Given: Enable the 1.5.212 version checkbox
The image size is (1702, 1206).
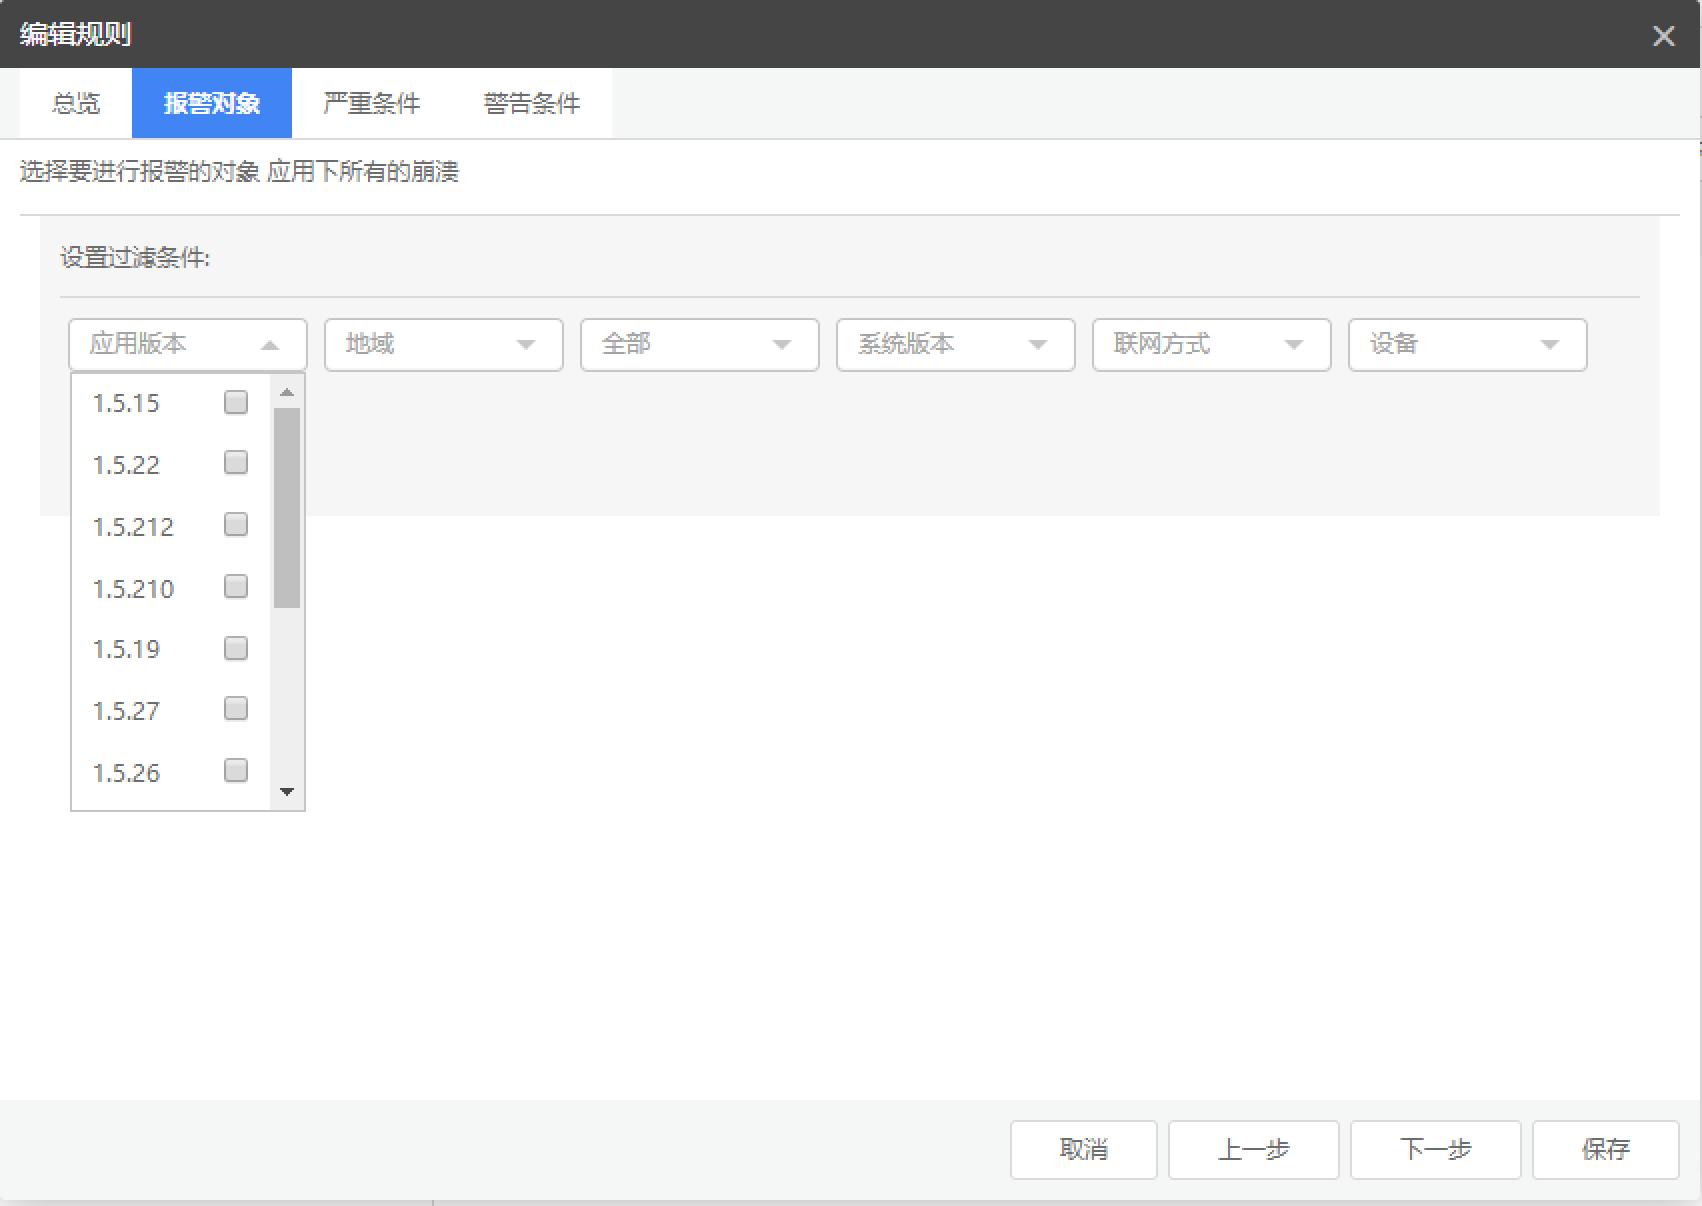Looking at the screenshot, I should coord(236,525).
